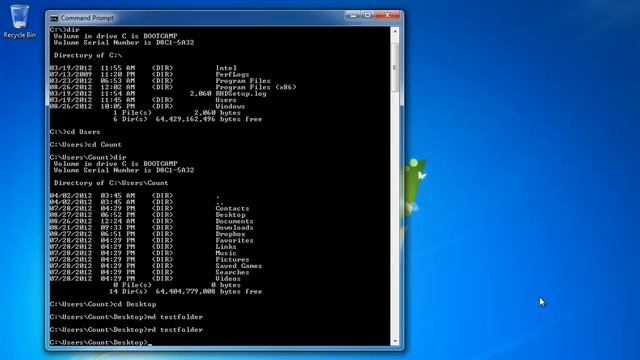The image size is (640, 360).
Task: Click the 'cd Users' command line
Action: 75,132
